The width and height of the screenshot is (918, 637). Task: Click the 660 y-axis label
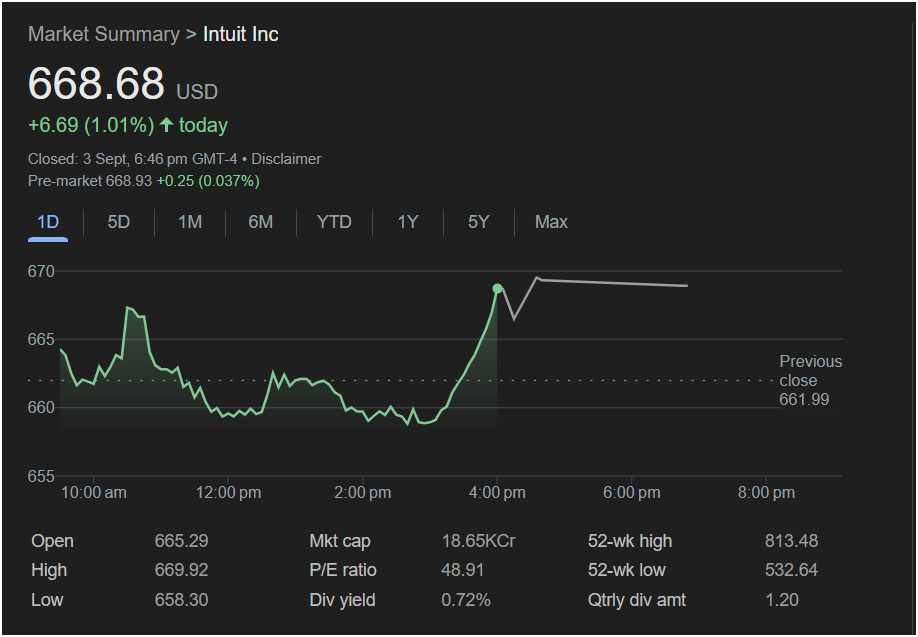41,407
